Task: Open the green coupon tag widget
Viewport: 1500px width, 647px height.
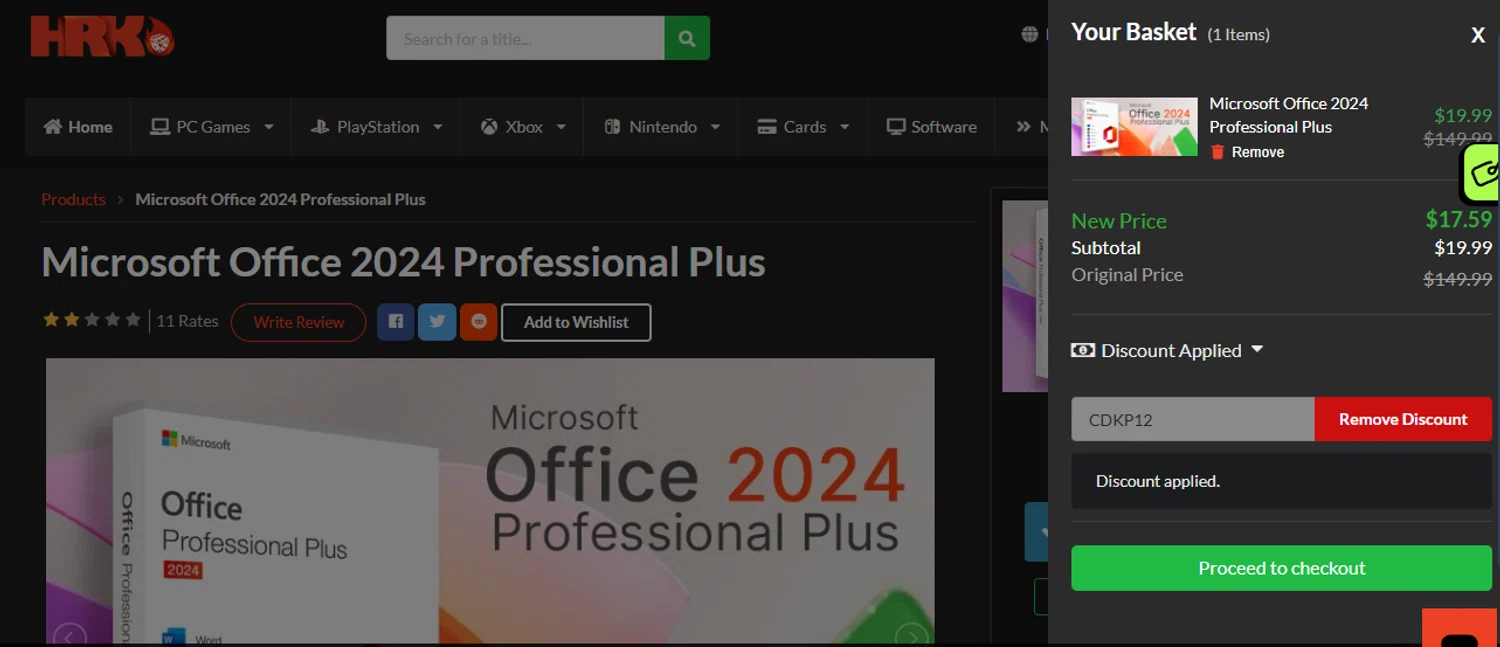Action: coord(1482,174)
